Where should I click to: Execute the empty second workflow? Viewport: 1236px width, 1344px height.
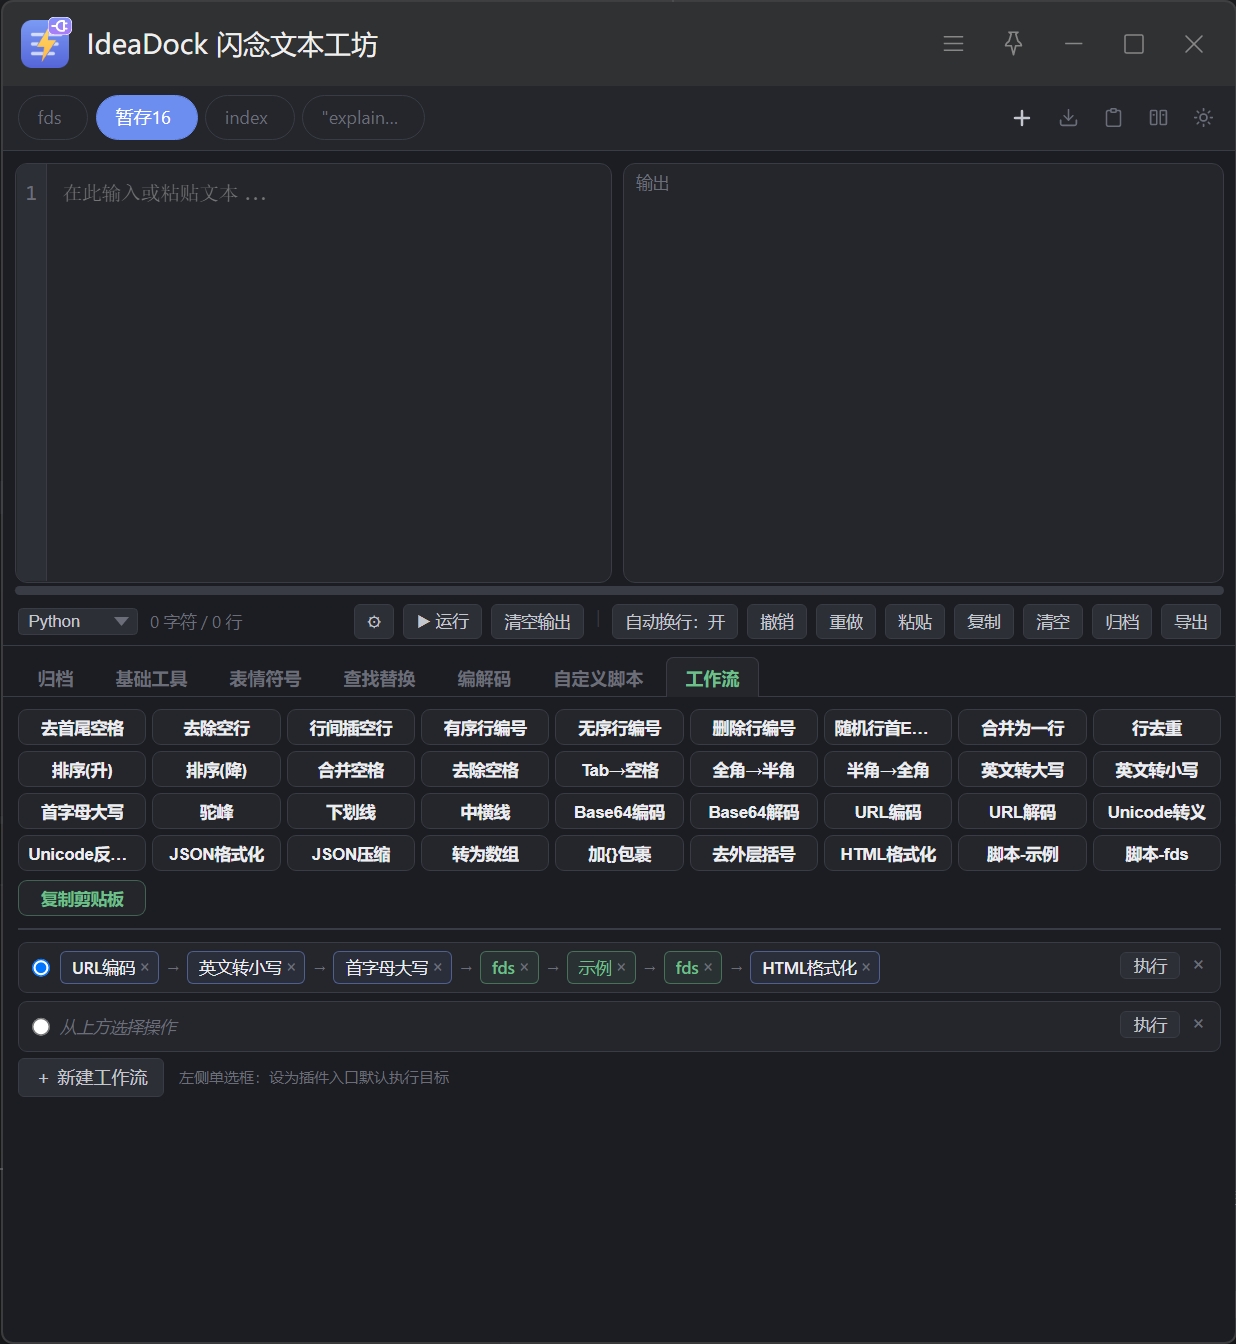pos(1150,1025)
